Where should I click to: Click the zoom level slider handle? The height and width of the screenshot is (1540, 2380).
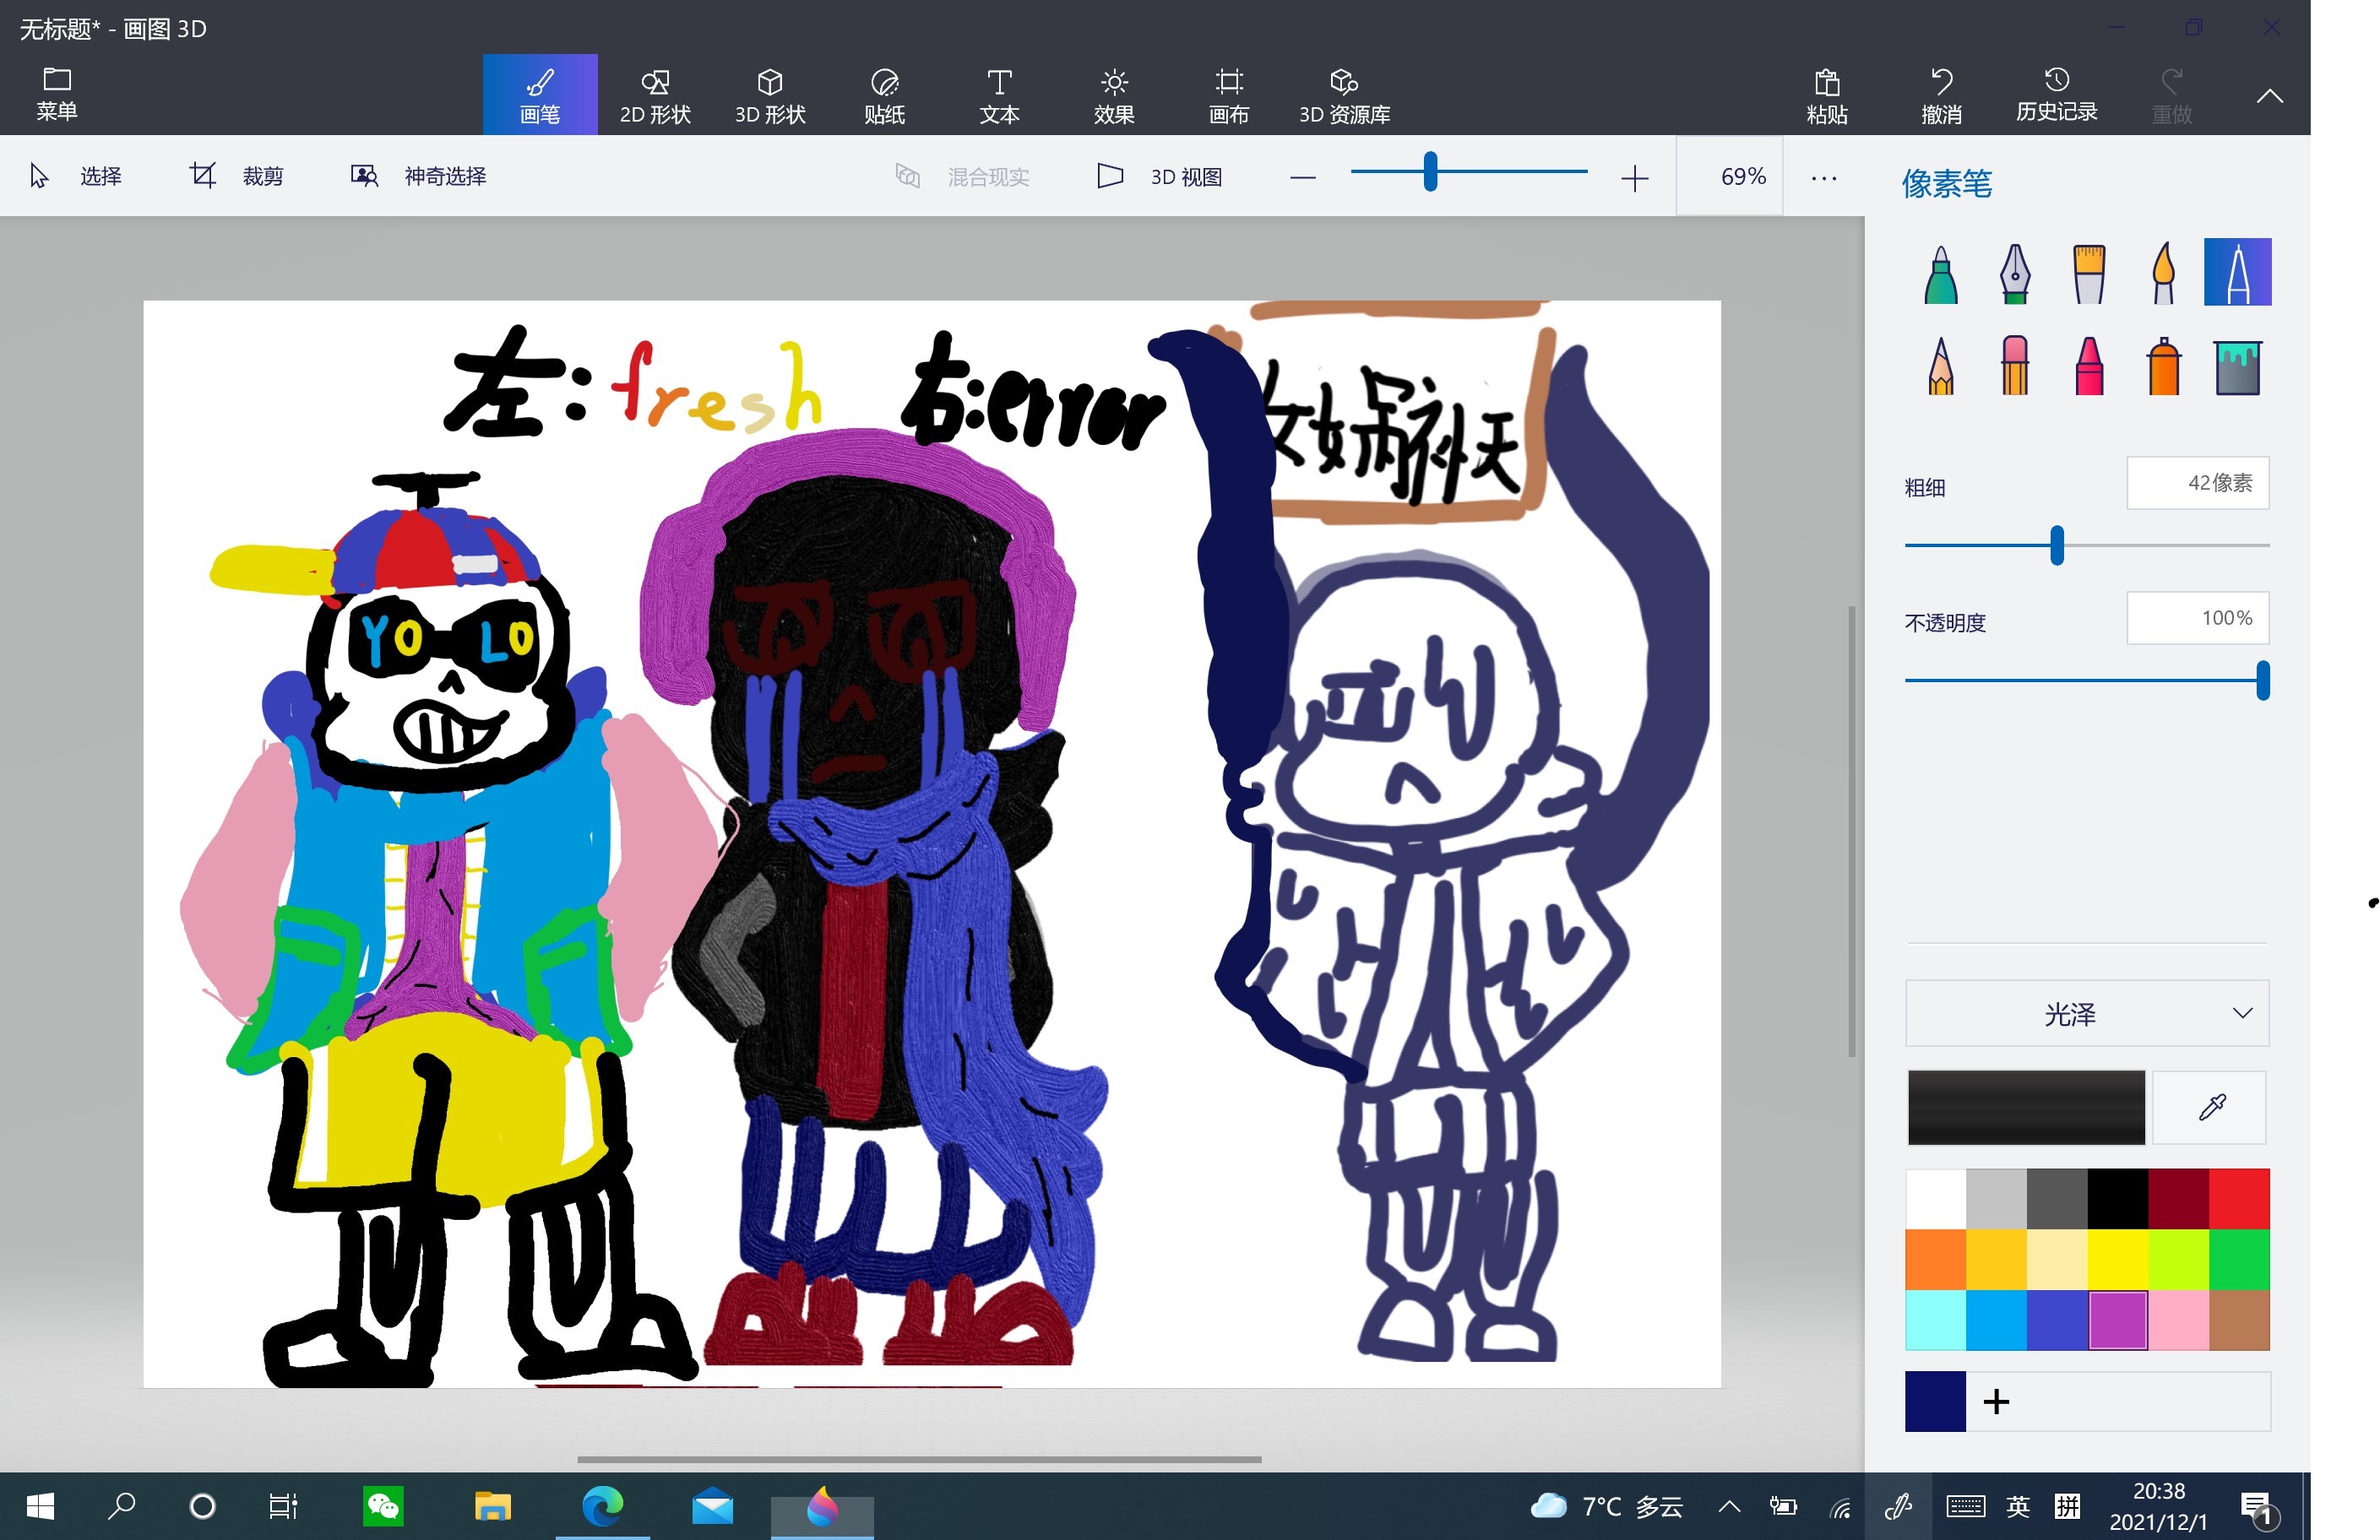[x=1430, y=172]
